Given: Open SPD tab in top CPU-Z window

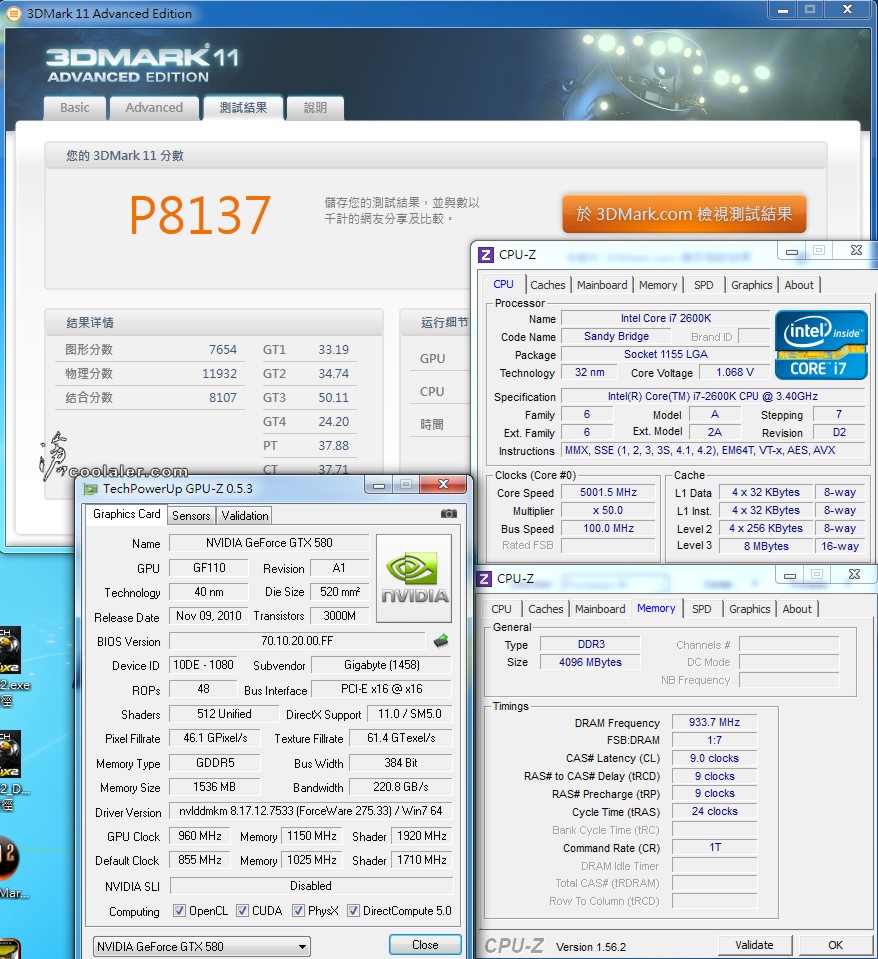Looking at the screenshot, I should click(704, 285).
